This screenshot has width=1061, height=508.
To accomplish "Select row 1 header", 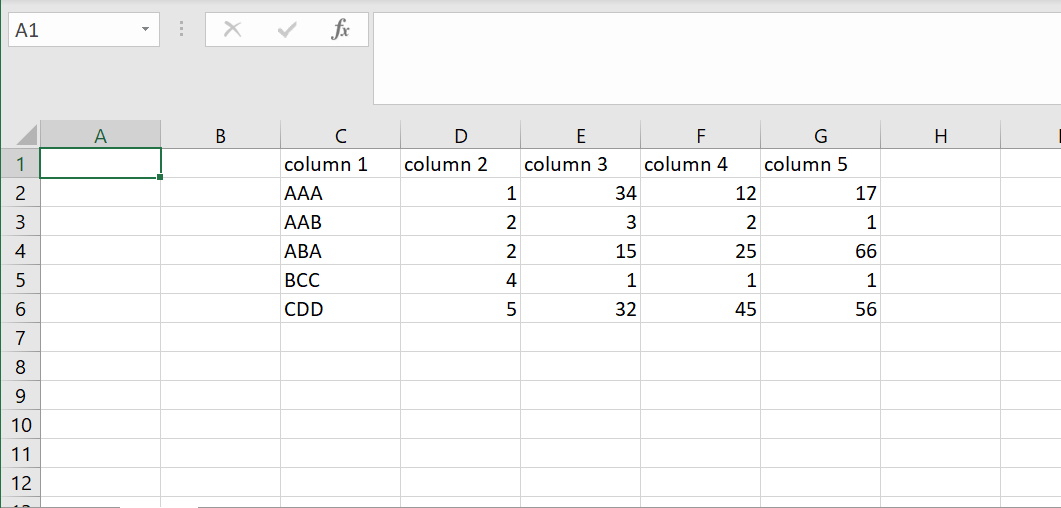I will click(x=20, y=164).
